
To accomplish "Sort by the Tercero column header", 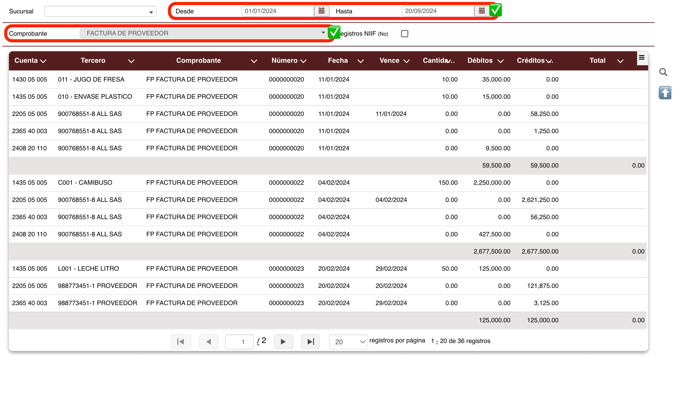I will (x=93, y=61).
